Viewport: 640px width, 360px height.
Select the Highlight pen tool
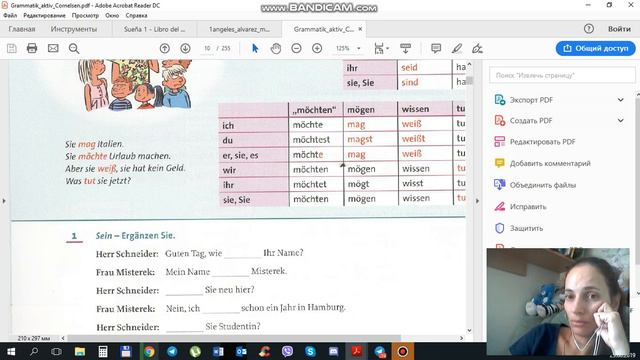coord(457,49)
